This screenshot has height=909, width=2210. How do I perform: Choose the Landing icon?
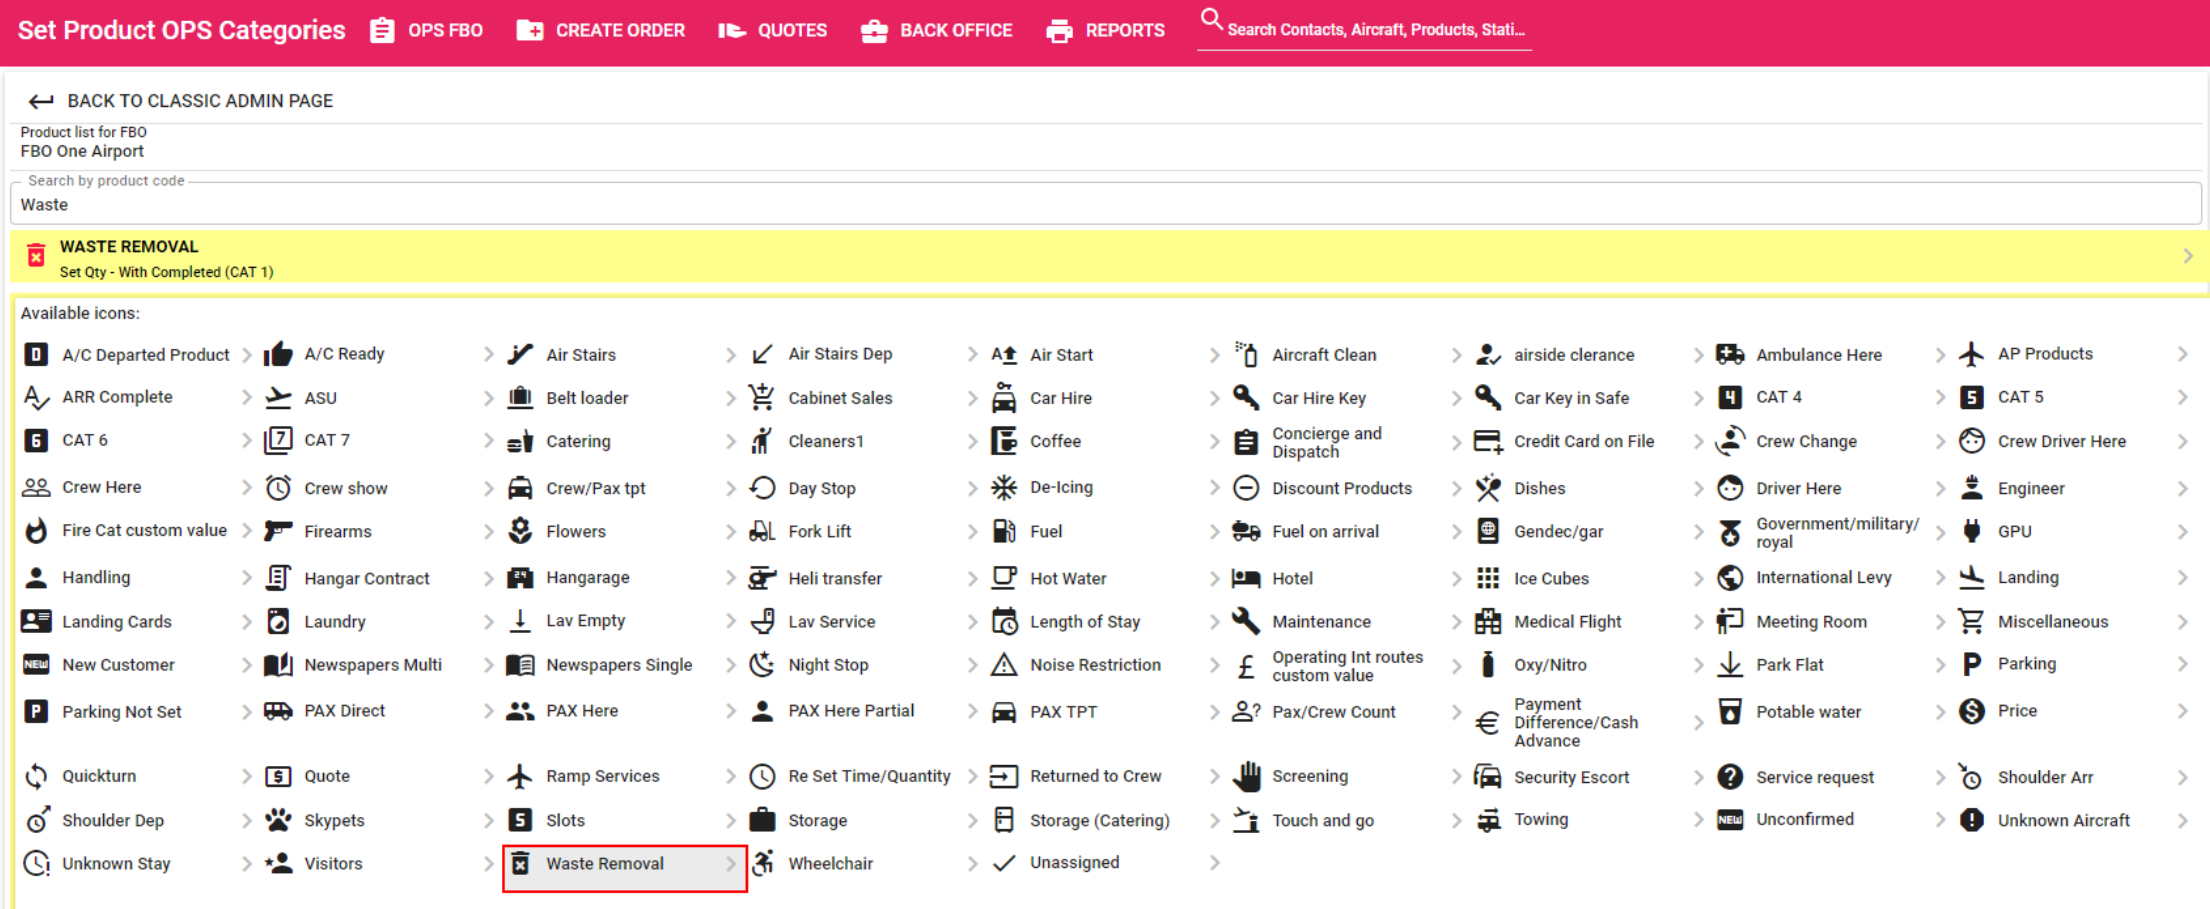(x=1972, y=578)
